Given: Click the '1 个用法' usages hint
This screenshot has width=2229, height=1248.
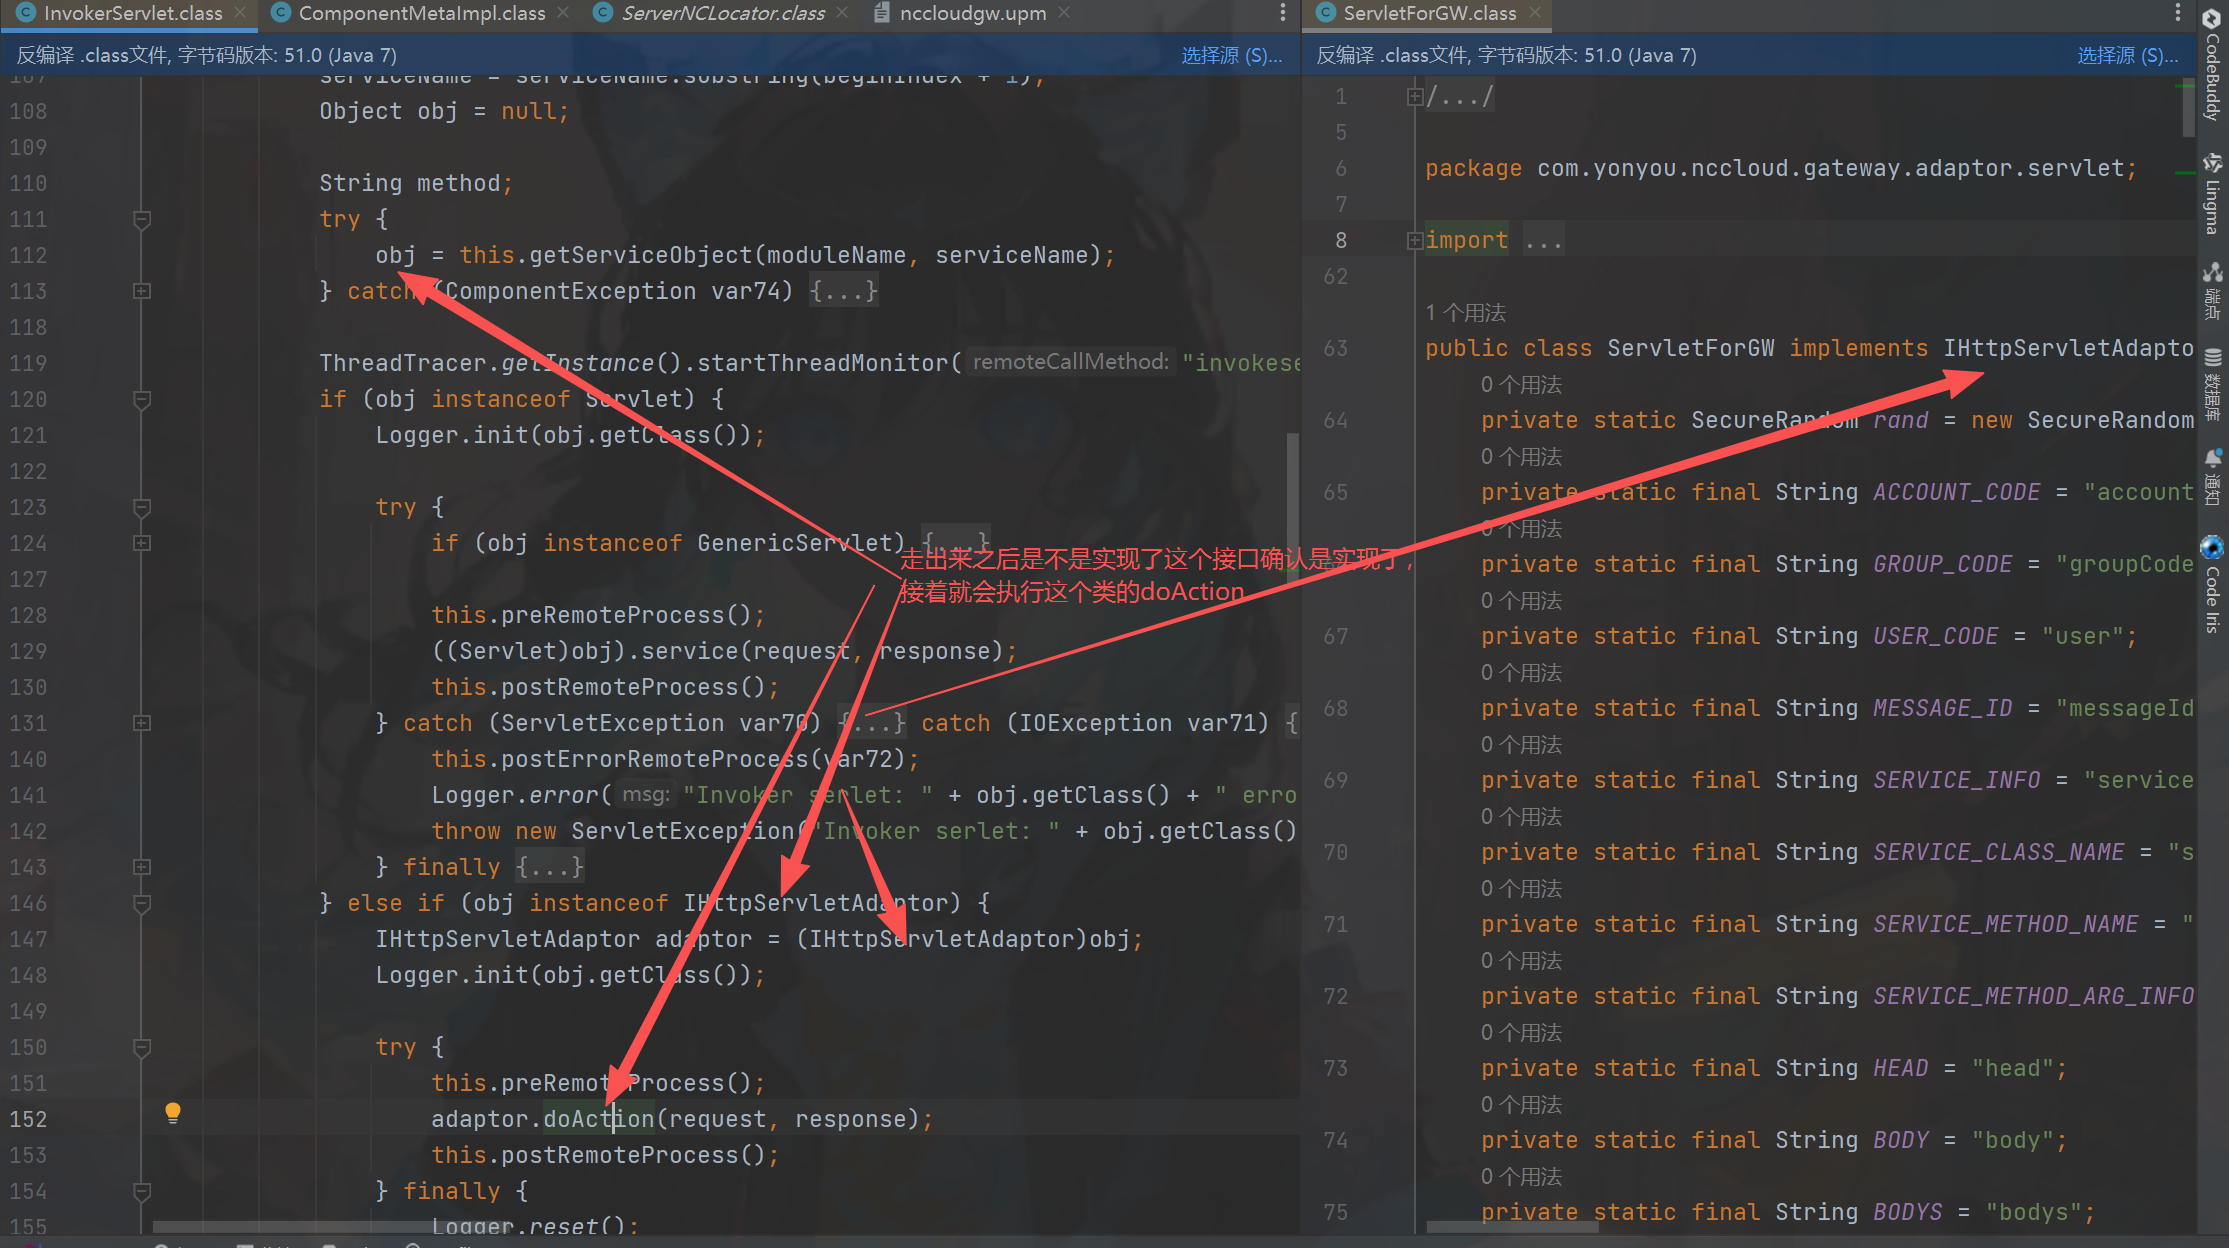Looking at the screenshot, I should click(x=1465, y=313).
